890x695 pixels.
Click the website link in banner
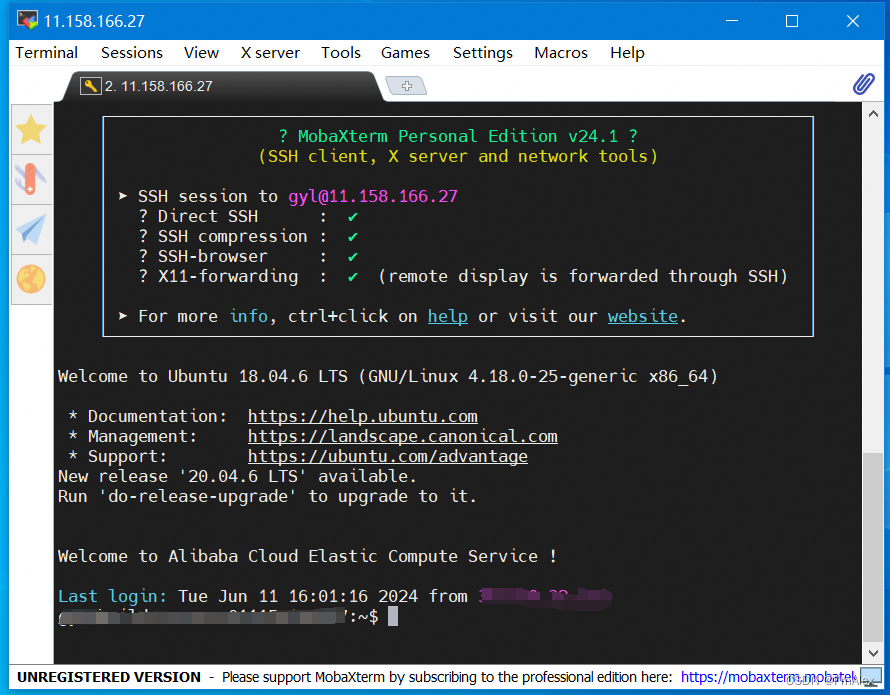[x=643, y=316]
